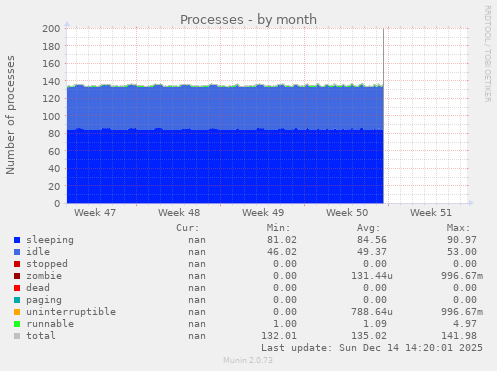Click the 'runnable' legend label
Viewport: 497px width, 371px height.
click(x=50, y=324)
